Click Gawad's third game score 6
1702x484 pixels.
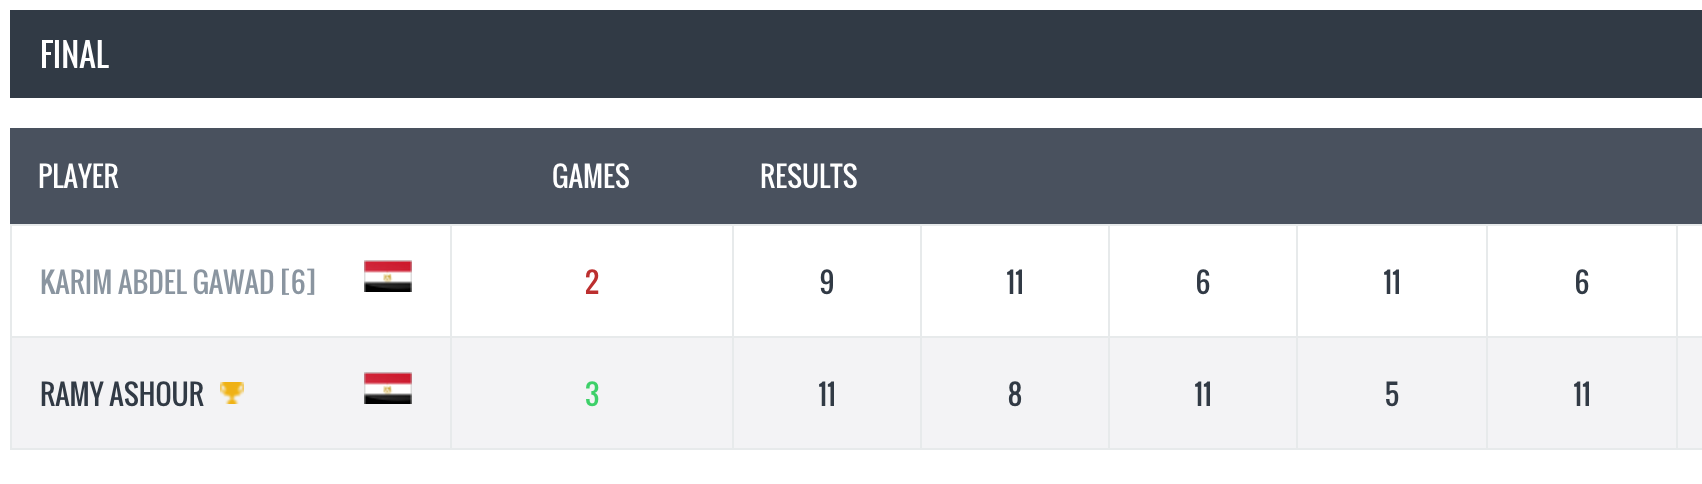pyautogui.click(x=1203, y=282)
